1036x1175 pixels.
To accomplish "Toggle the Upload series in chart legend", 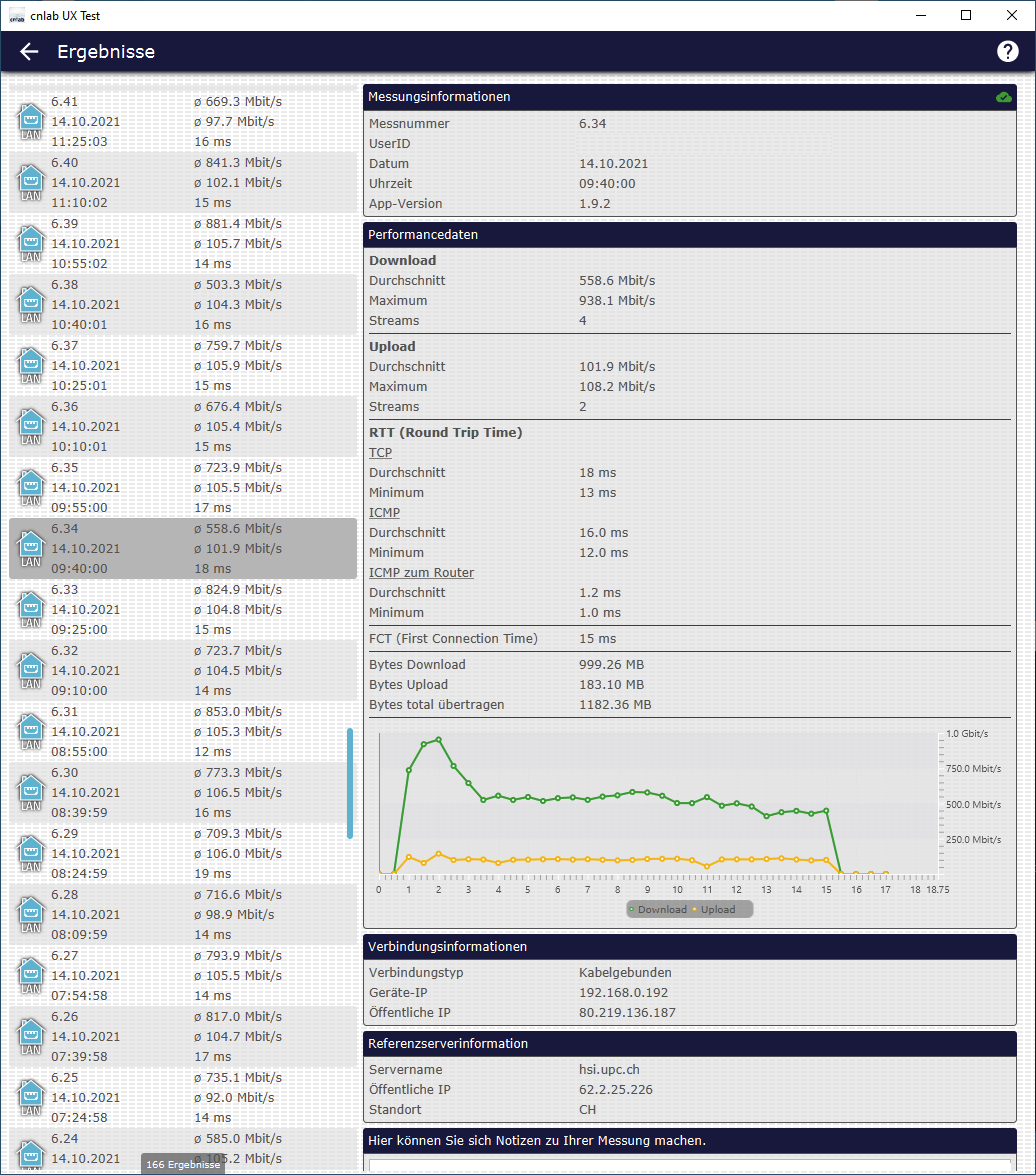I will coord(715,909).
